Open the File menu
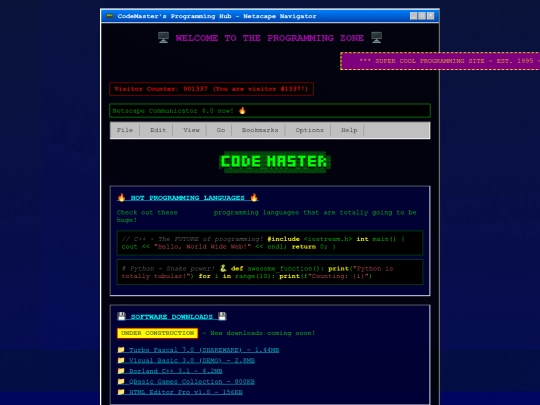 coord(125,130)
